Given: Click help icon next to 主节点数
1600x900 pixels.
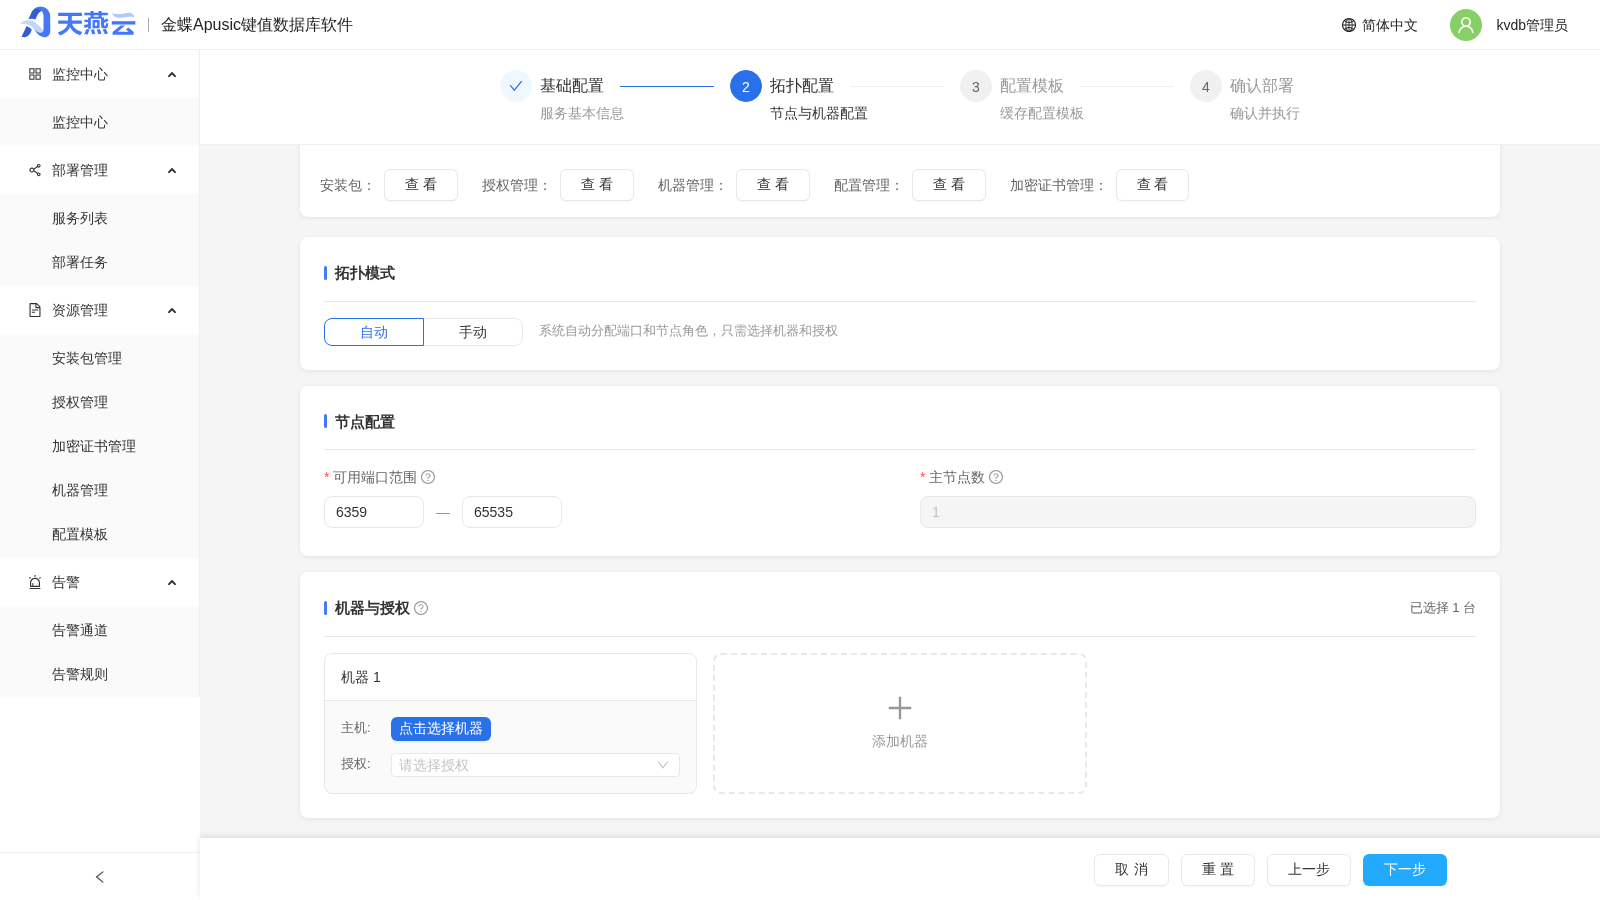Looking at the screenshot, I should [996, 477].
